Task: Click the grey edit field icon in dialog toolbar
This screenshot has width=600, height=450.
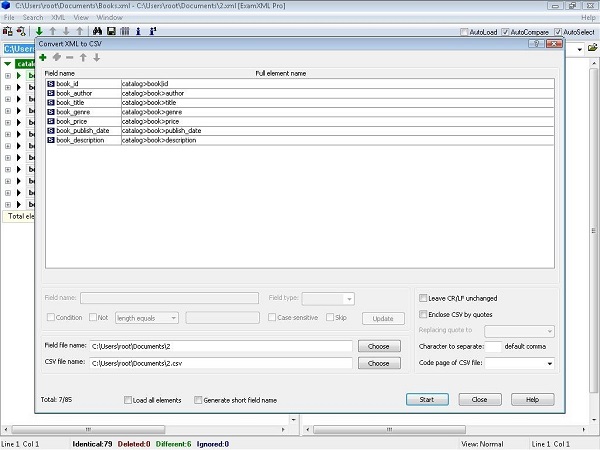Action: tap(57, 57)
